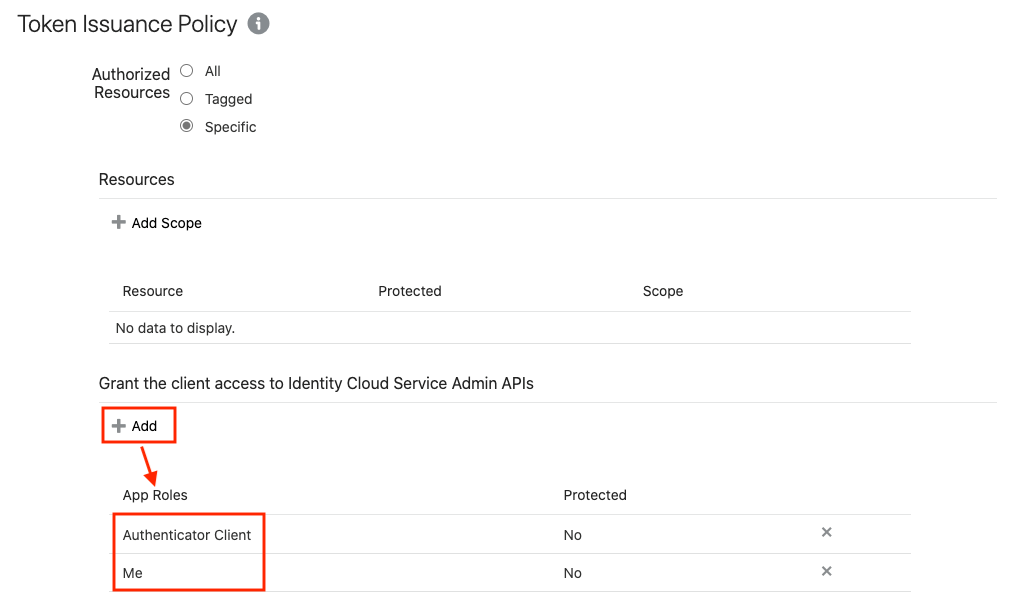Screen dimensions: 1016x611
Task: Click the Add Scope text link
Action: (x=167, y=223)
